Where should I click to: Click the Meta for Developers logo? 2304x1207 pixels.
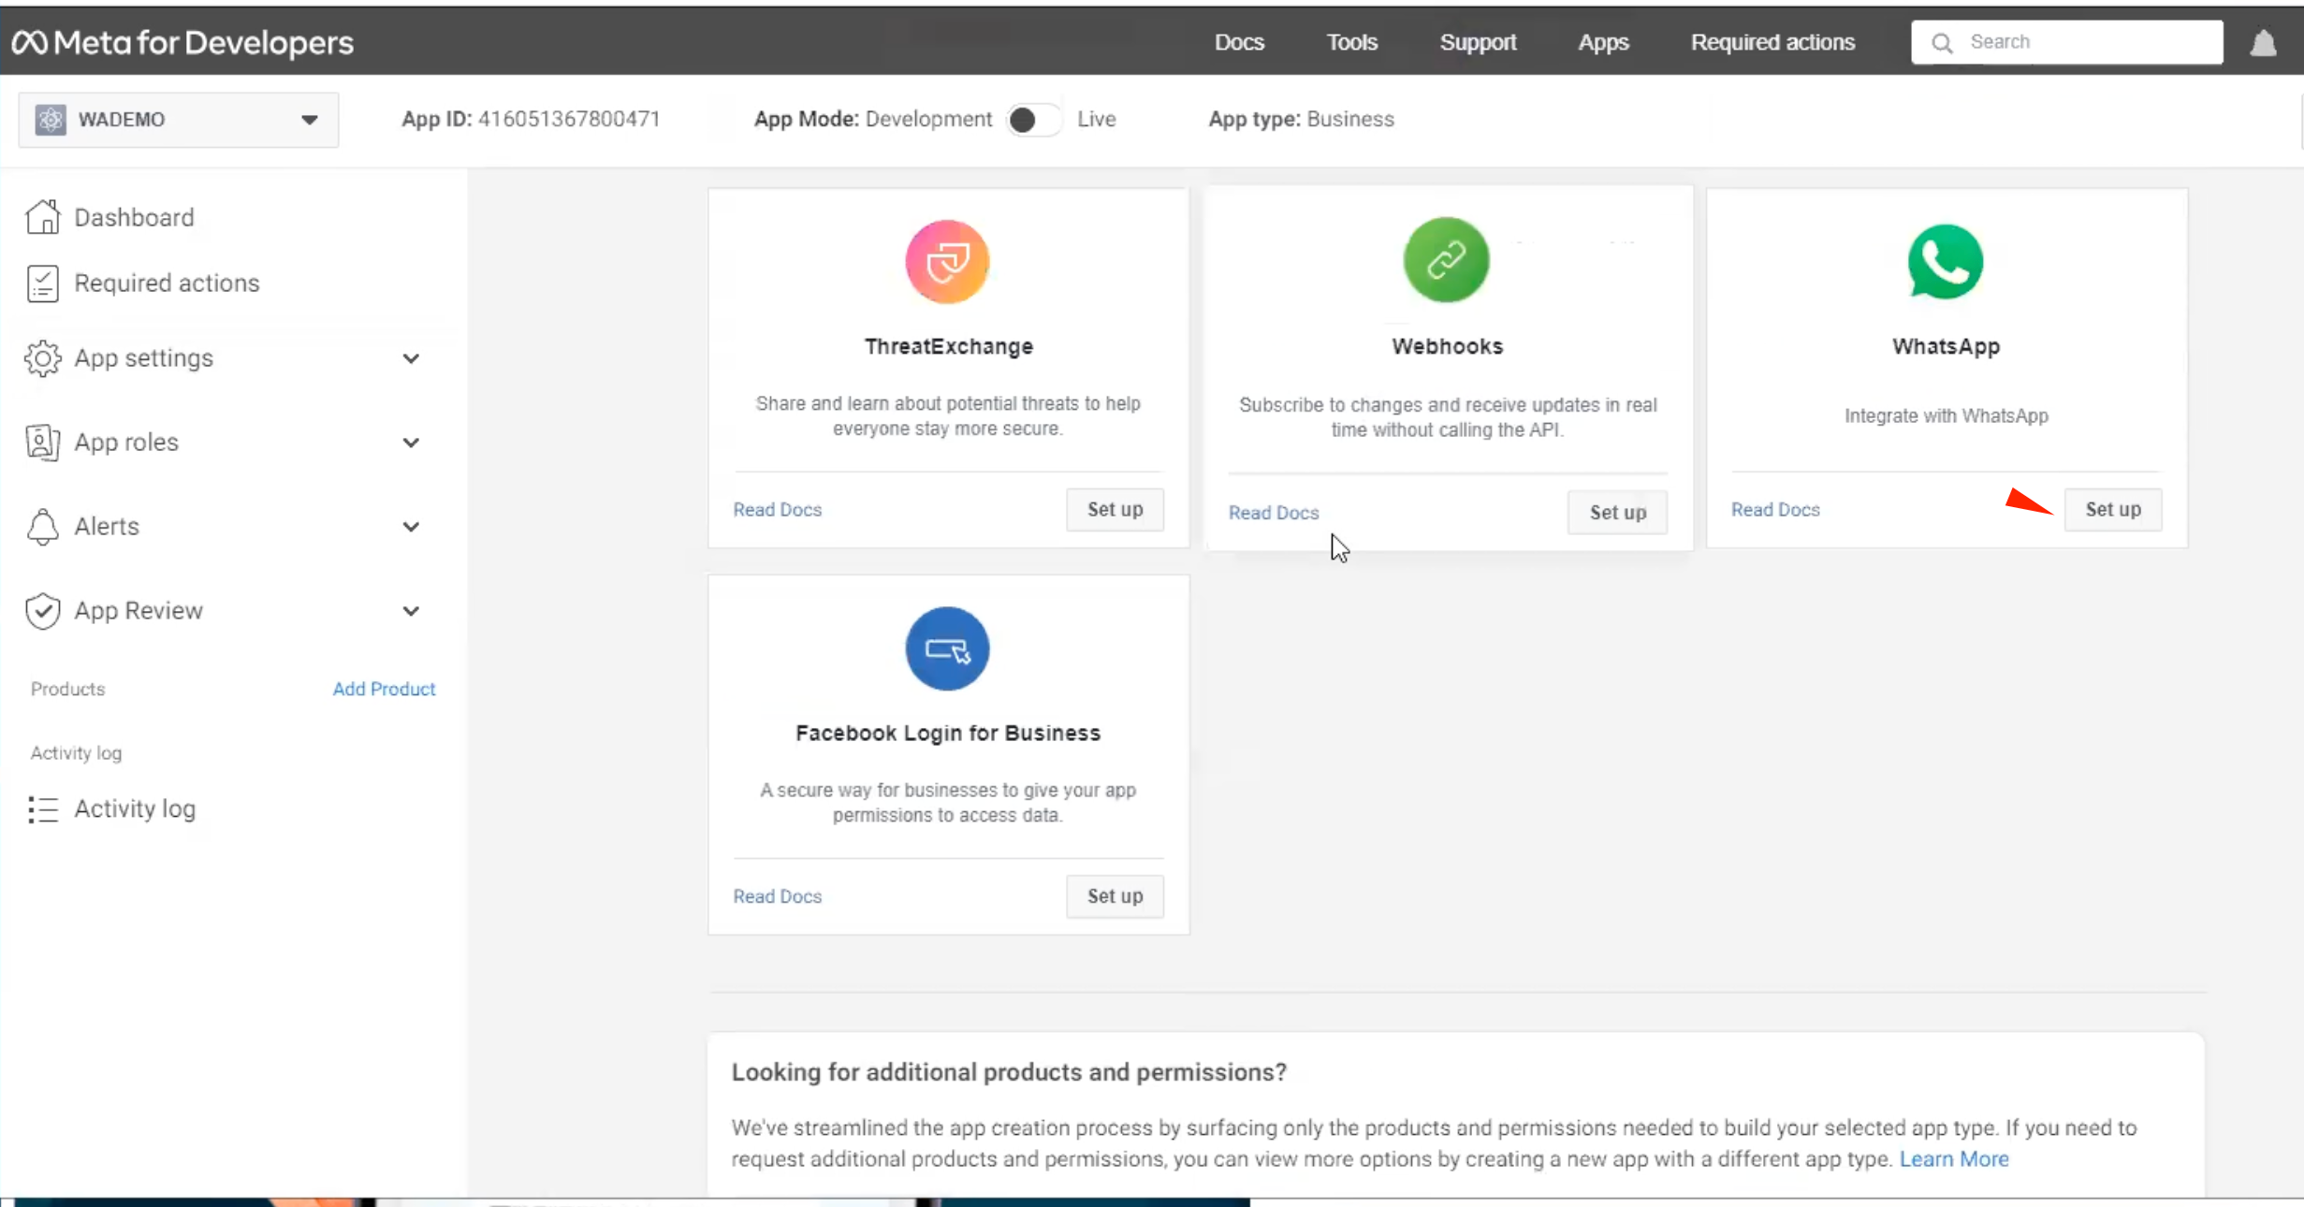point(182,42)
